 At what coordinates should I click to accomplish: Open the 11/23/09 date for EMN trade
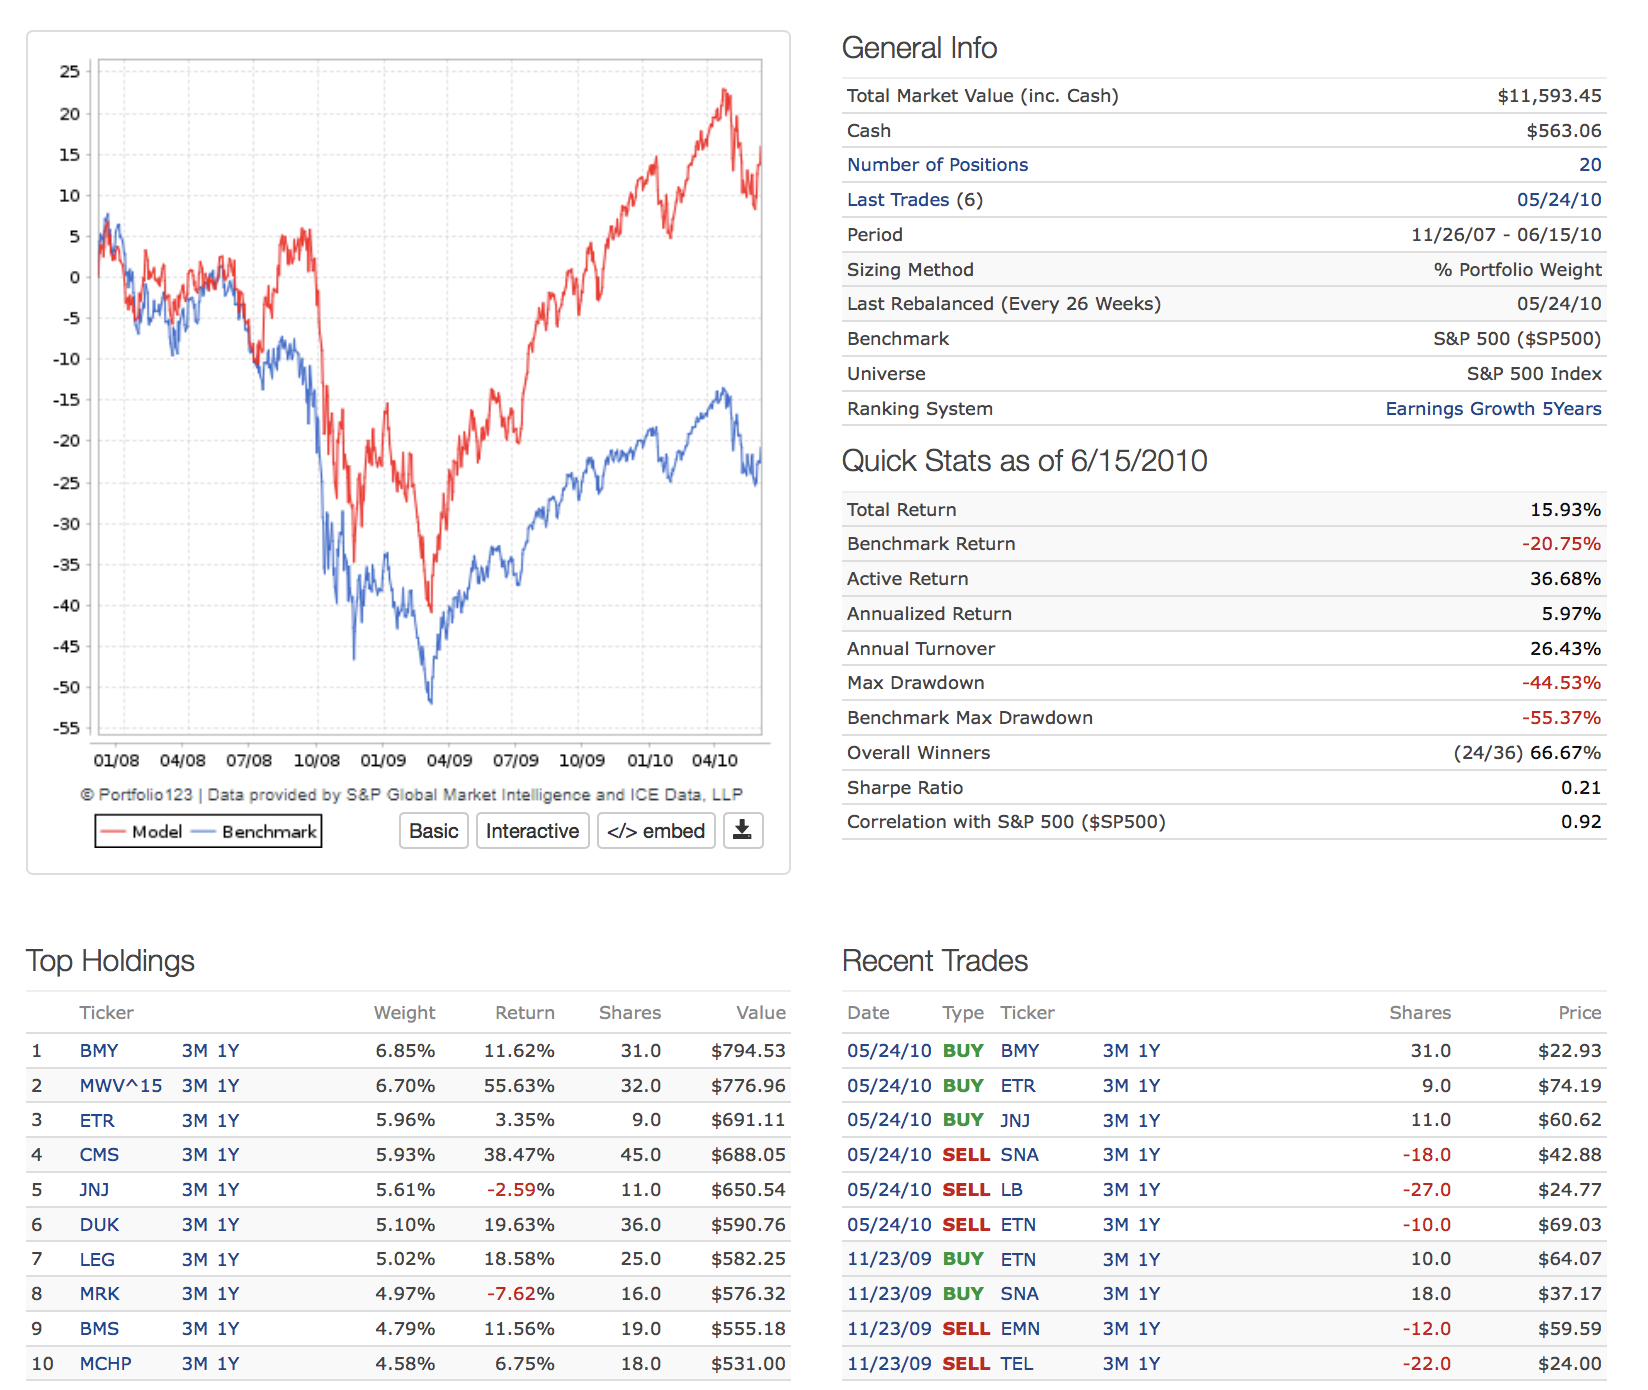pyautogui.click(x=888, y=1329)
